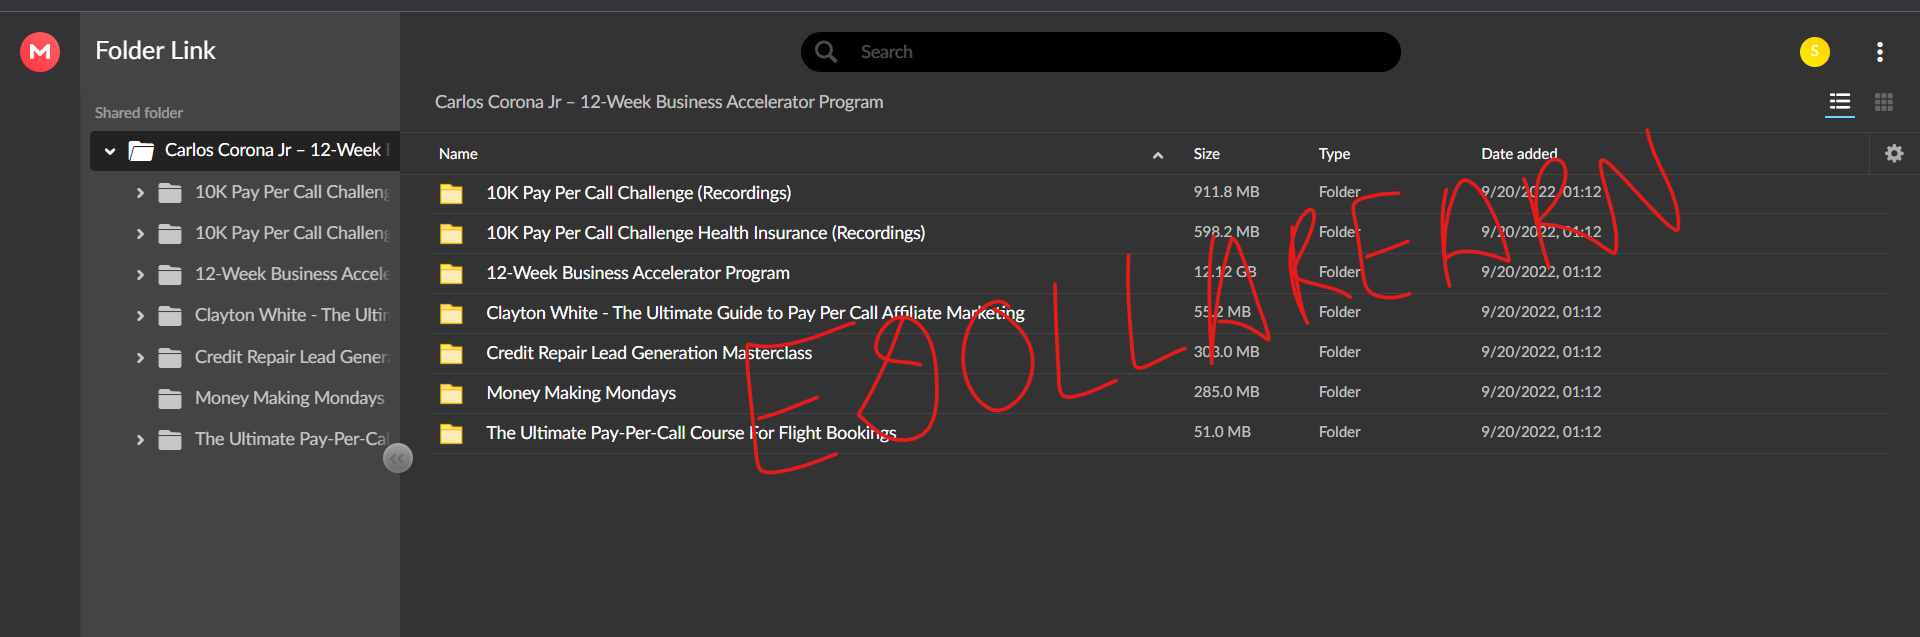Expand The Ultimate Pay-Per-Ca tree node
Viewport: 1920px width, 637px height.
140,439
